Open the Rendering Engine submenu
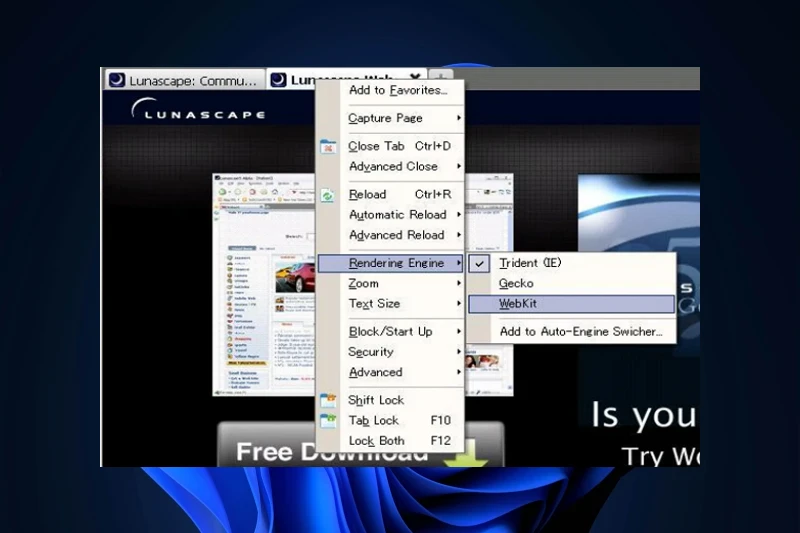The height and width of the screenshot is (533, 800). 391,263
